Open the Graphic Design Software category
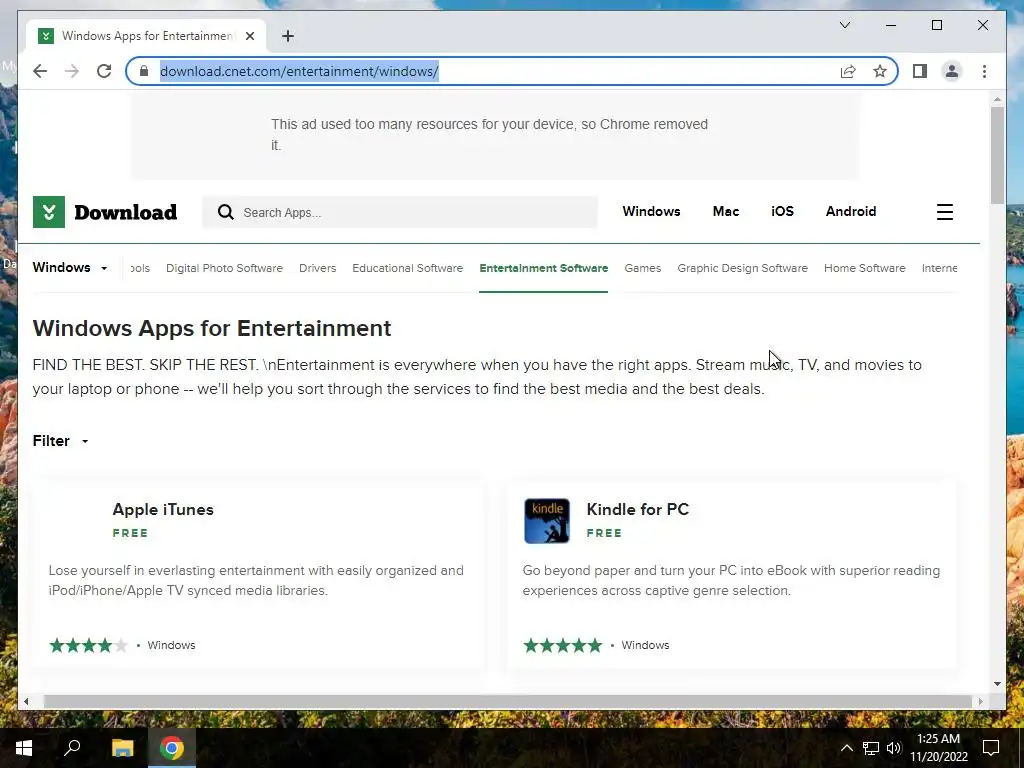 (743, 268)
